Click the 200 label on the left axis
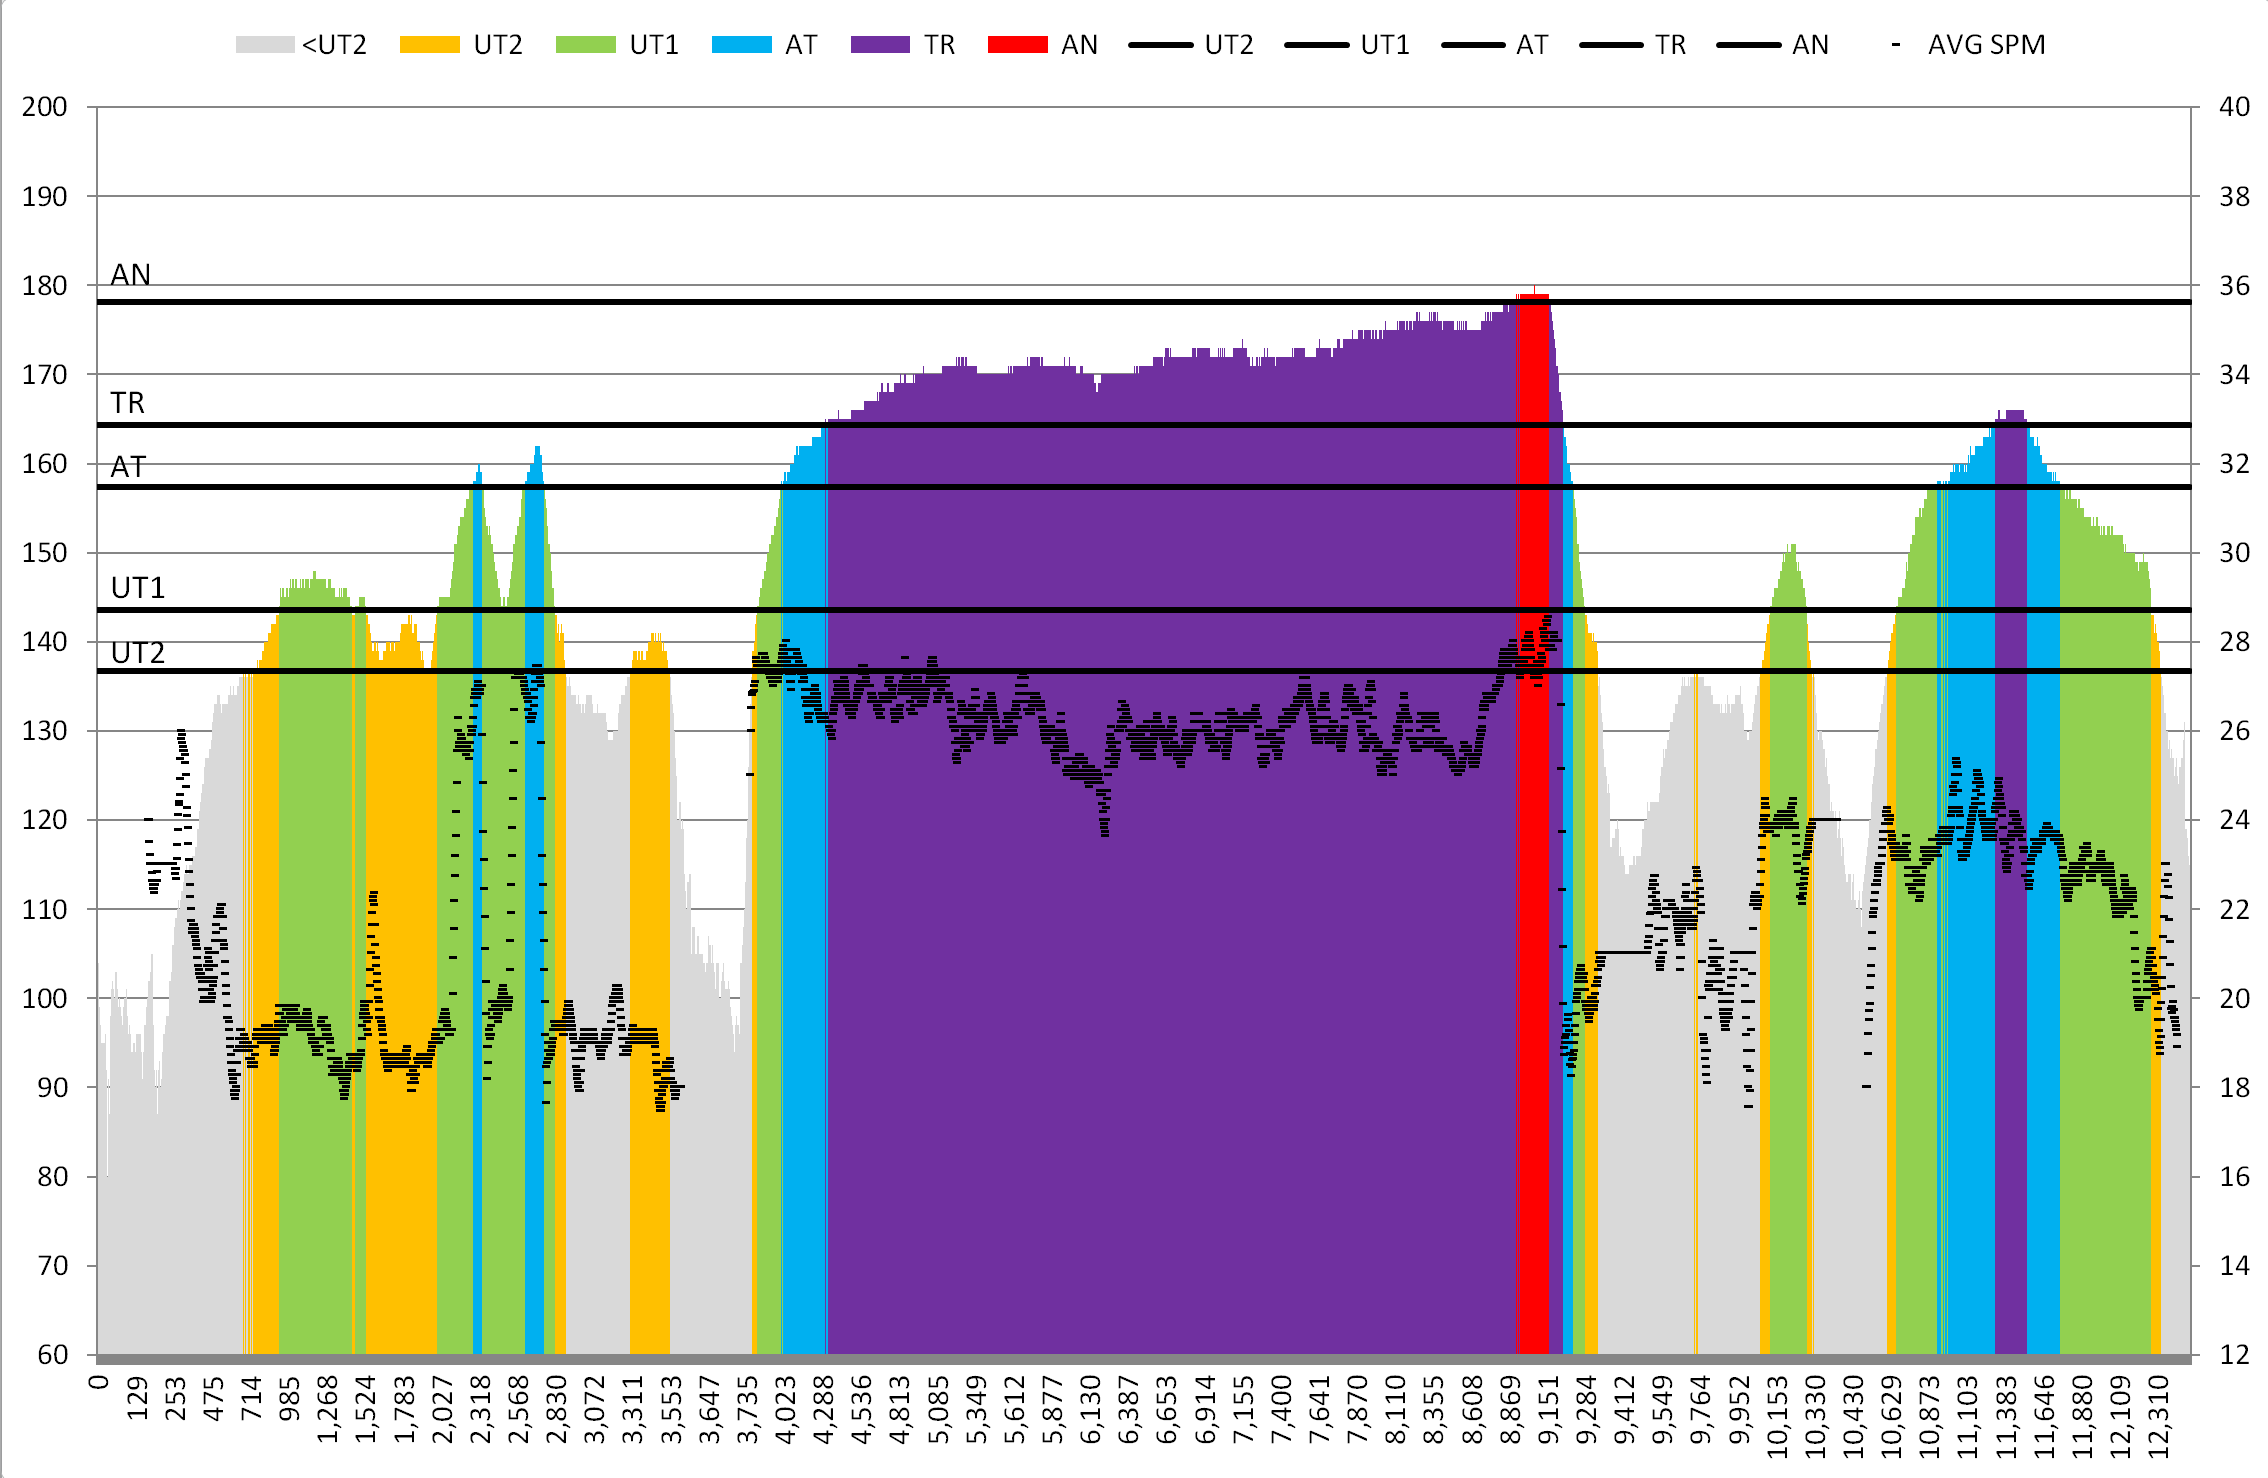Viewport: 2268px width, 1478px height. tap(45, 107)
